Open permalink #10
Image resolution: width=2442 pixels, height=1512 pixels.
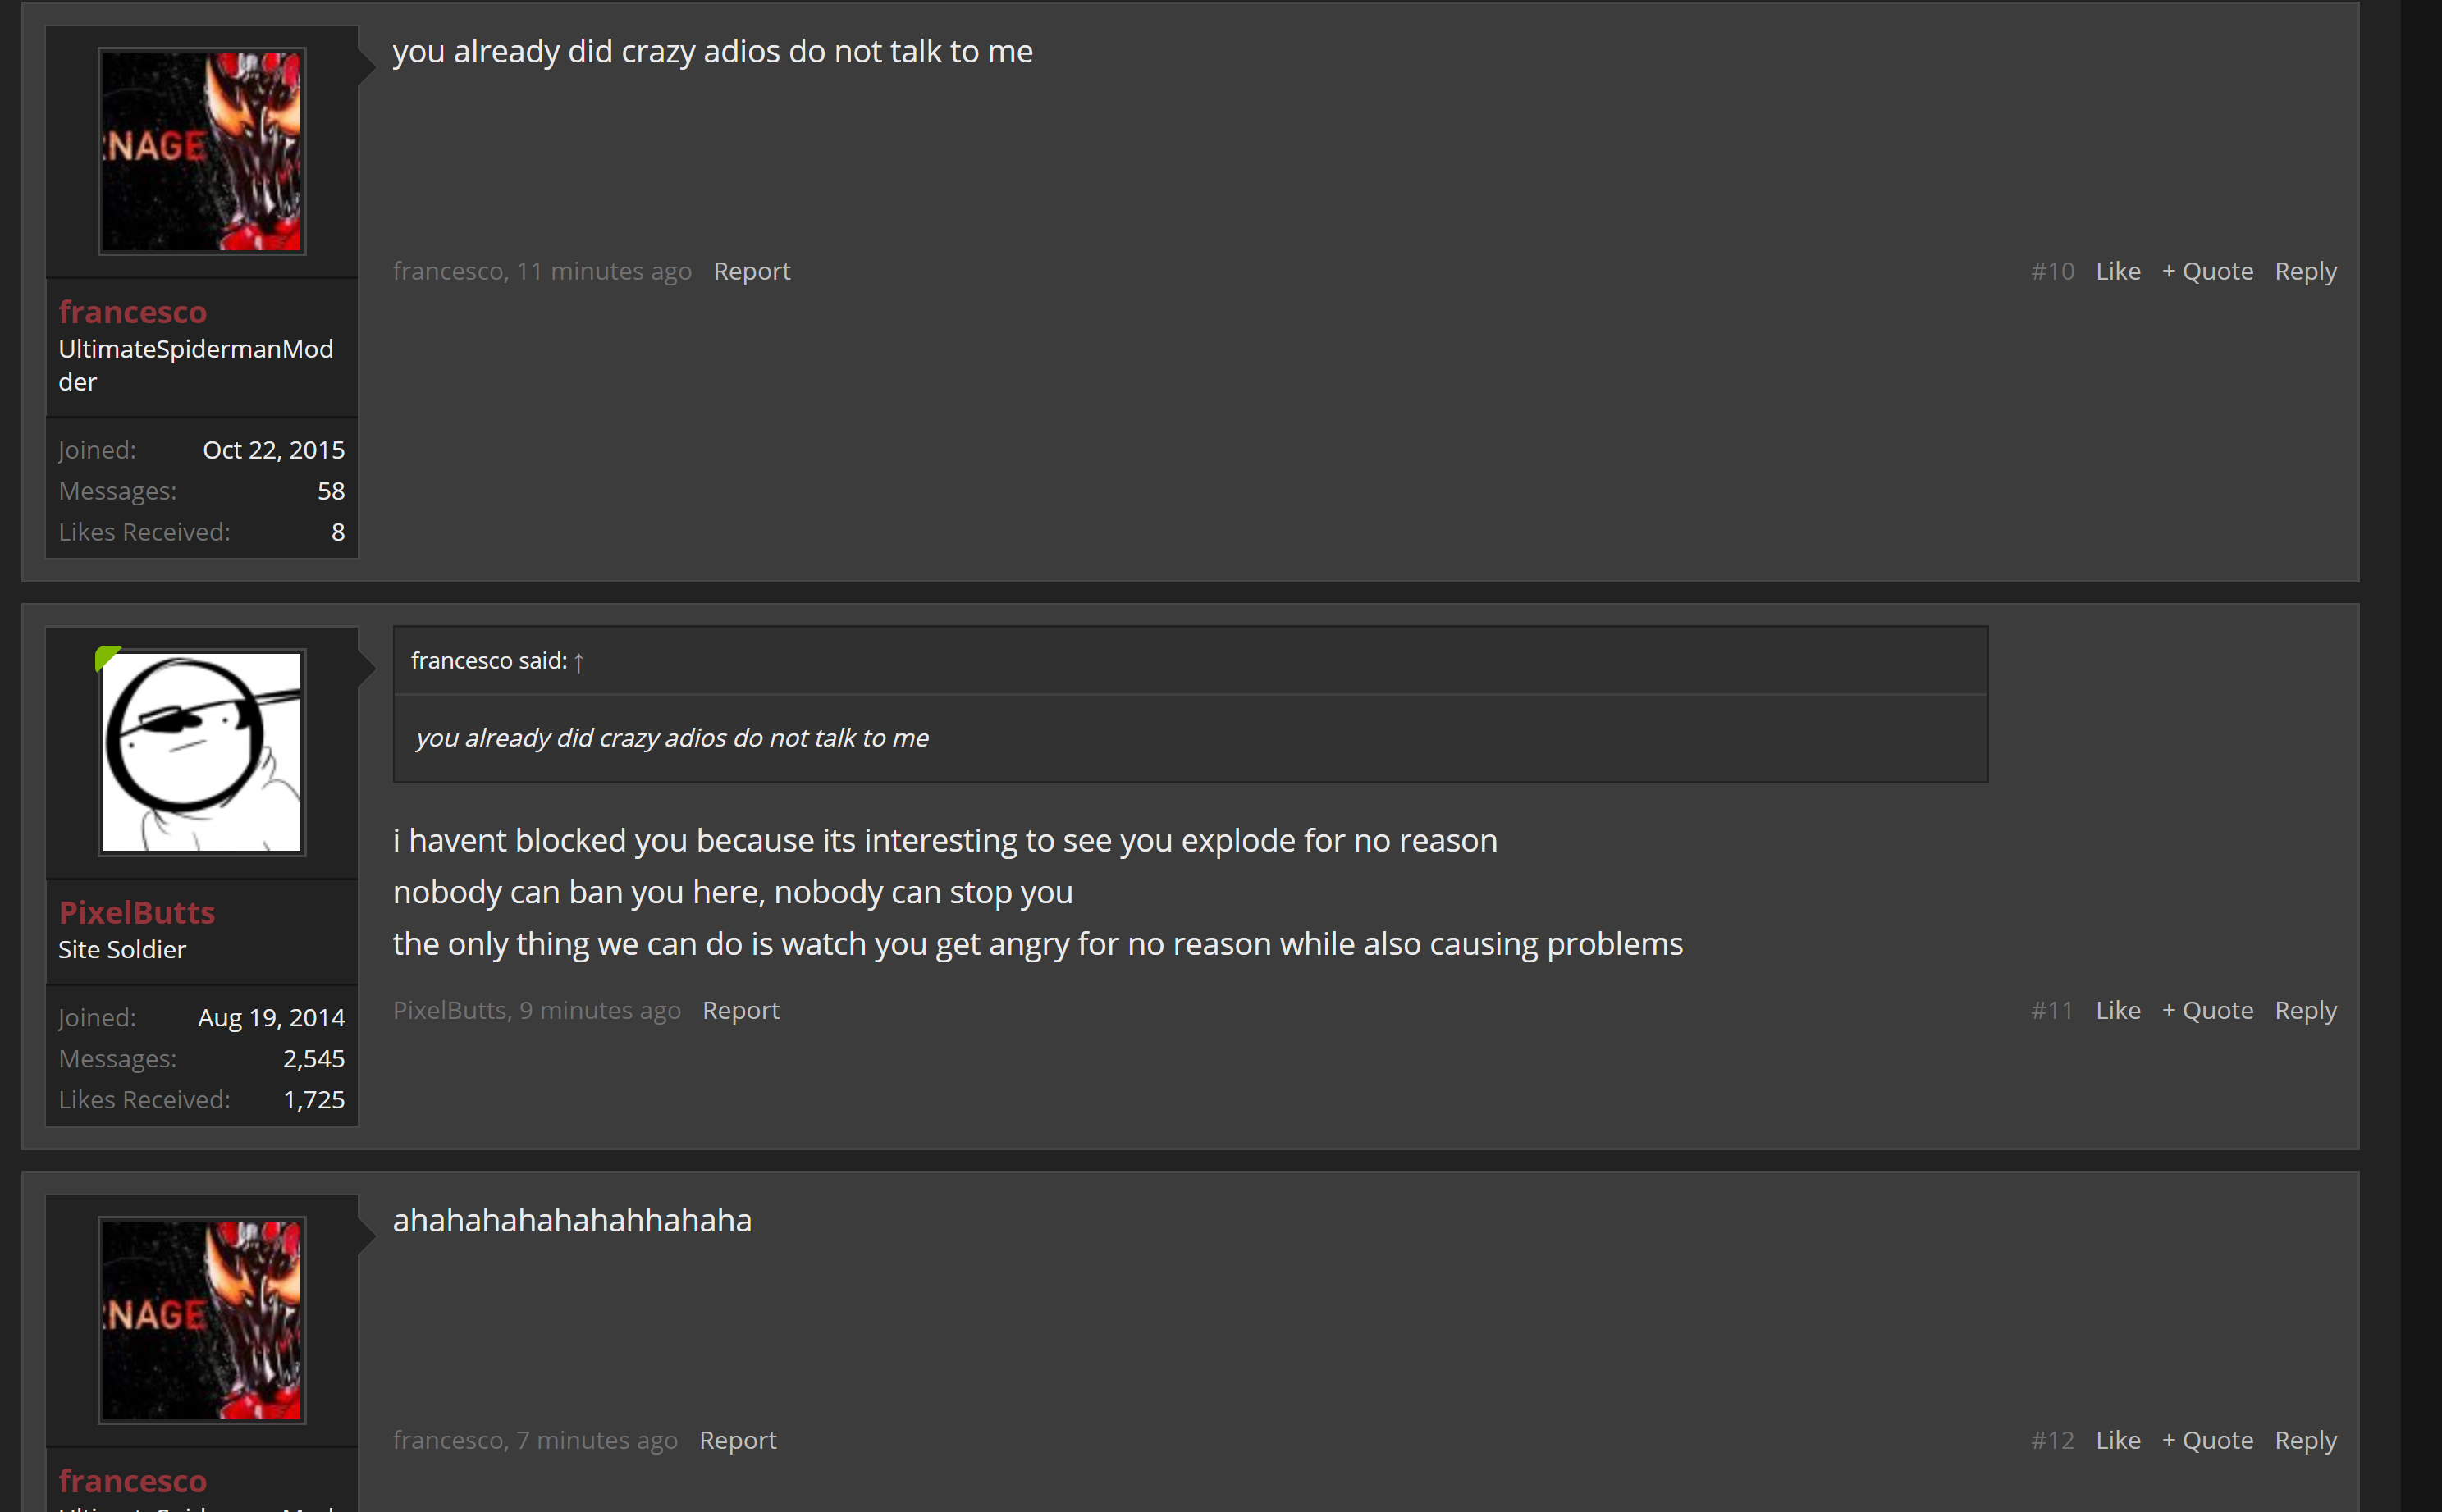pos(2052,271)
